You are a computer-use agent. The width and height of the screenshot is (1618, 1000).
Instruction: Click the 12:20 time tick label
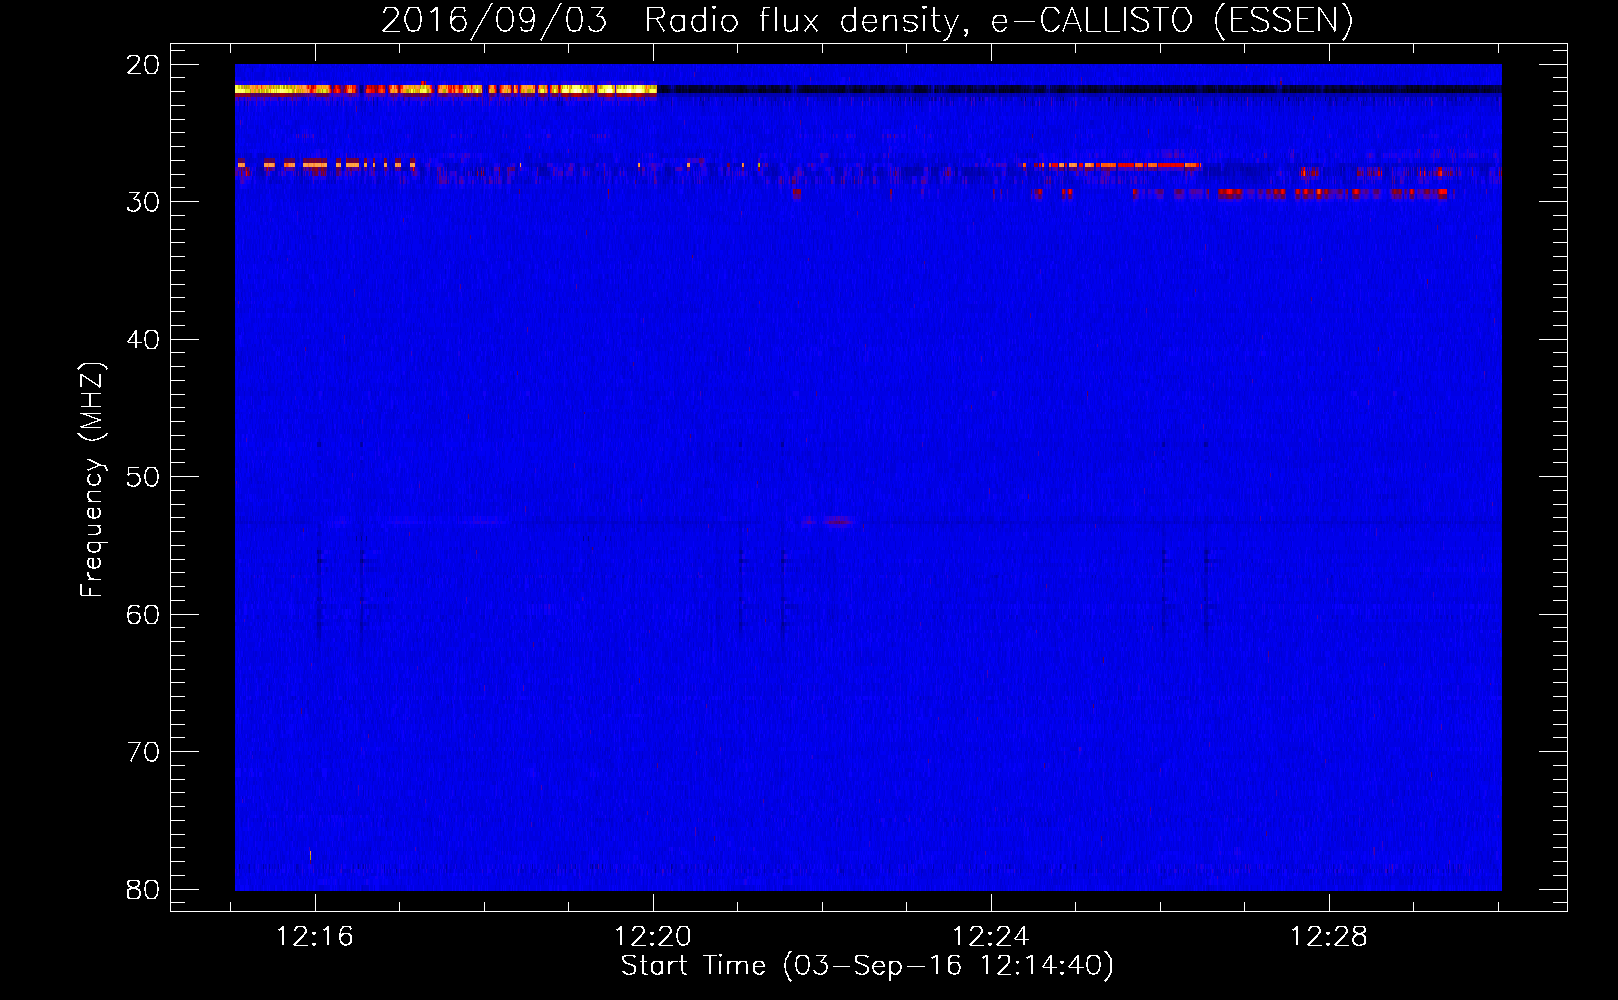pos(653,936)
